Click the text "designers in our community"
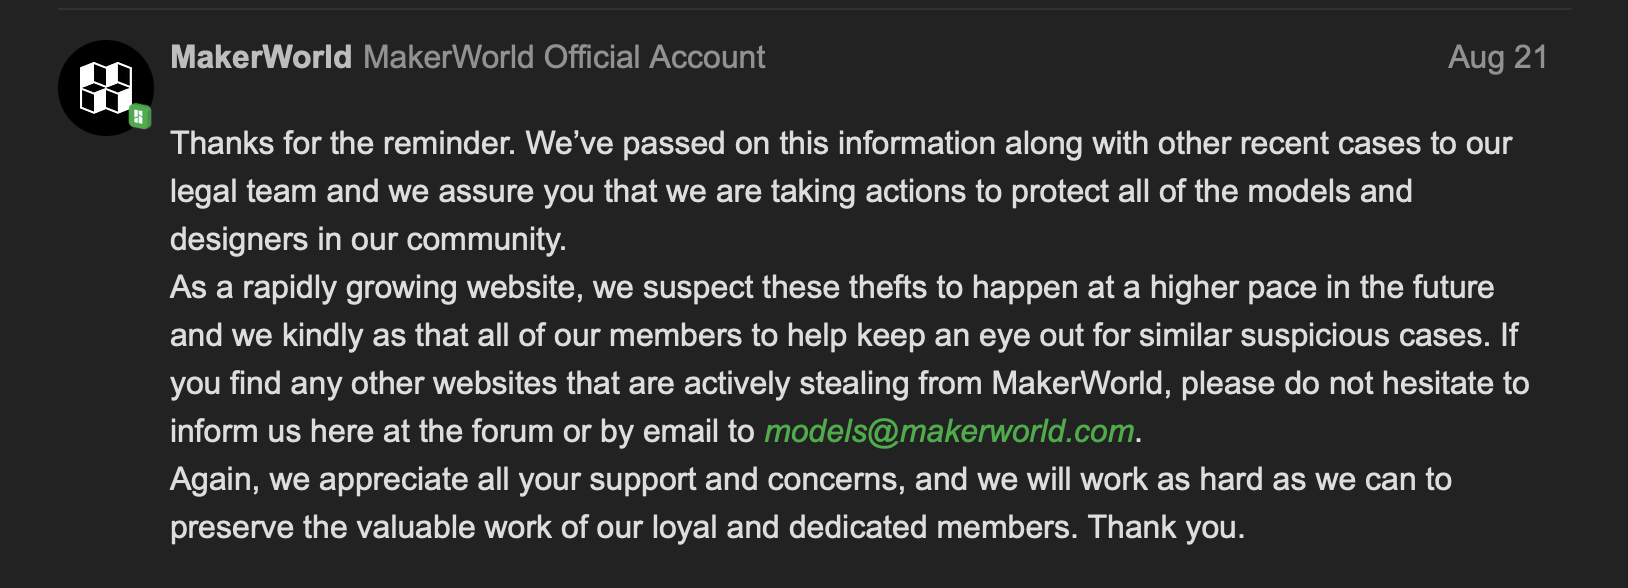 coord(367,239)
